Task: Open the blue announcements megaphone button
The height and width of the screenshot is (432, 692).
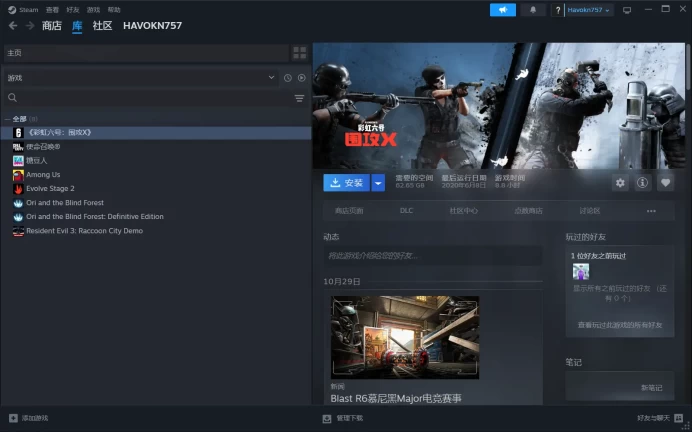Action: 503,10
